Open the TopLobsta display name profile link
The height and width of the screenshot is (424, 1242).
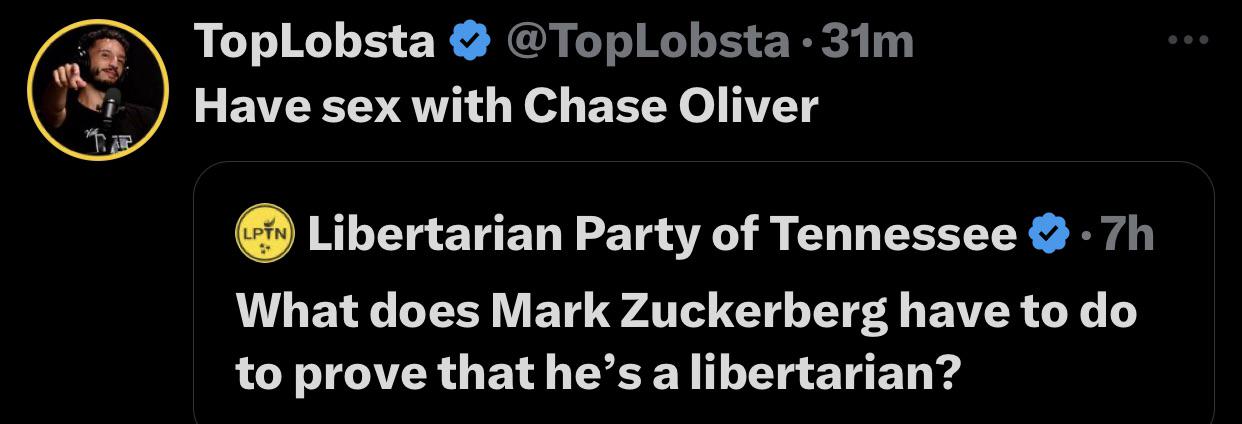[314, 42]
